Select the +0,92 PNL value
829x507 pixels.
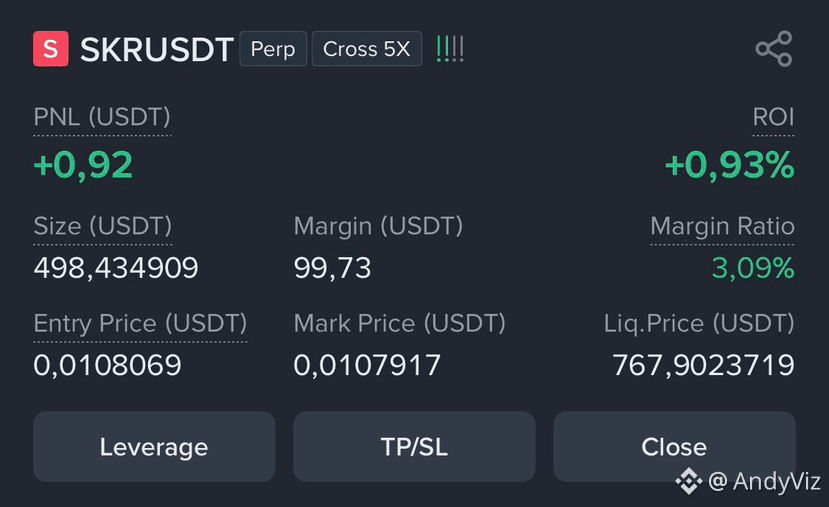[83, 165]
